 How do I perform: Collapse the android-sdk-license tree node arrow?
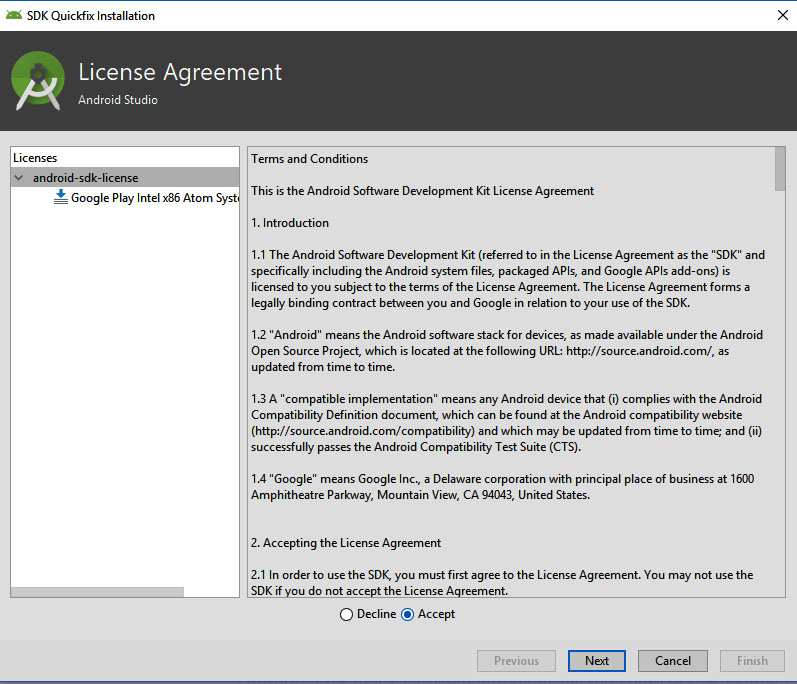[19, 178]
